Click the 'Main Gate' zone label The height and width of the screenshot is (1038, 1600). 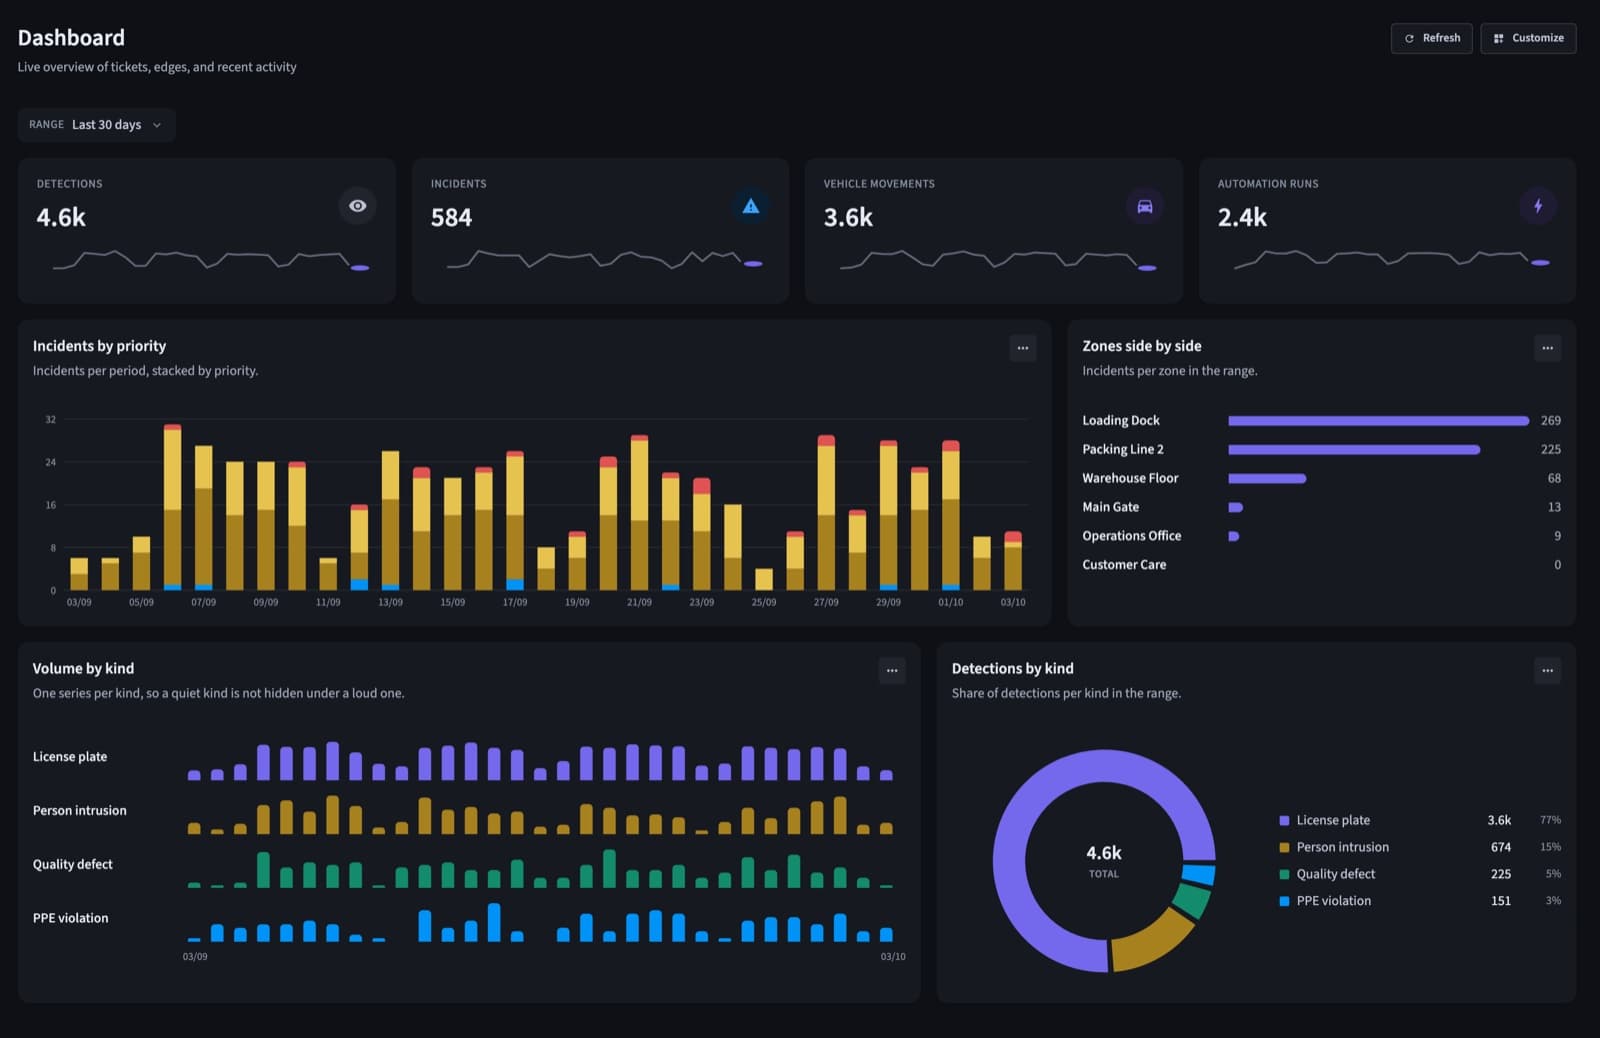click(x=1110, y=508)
